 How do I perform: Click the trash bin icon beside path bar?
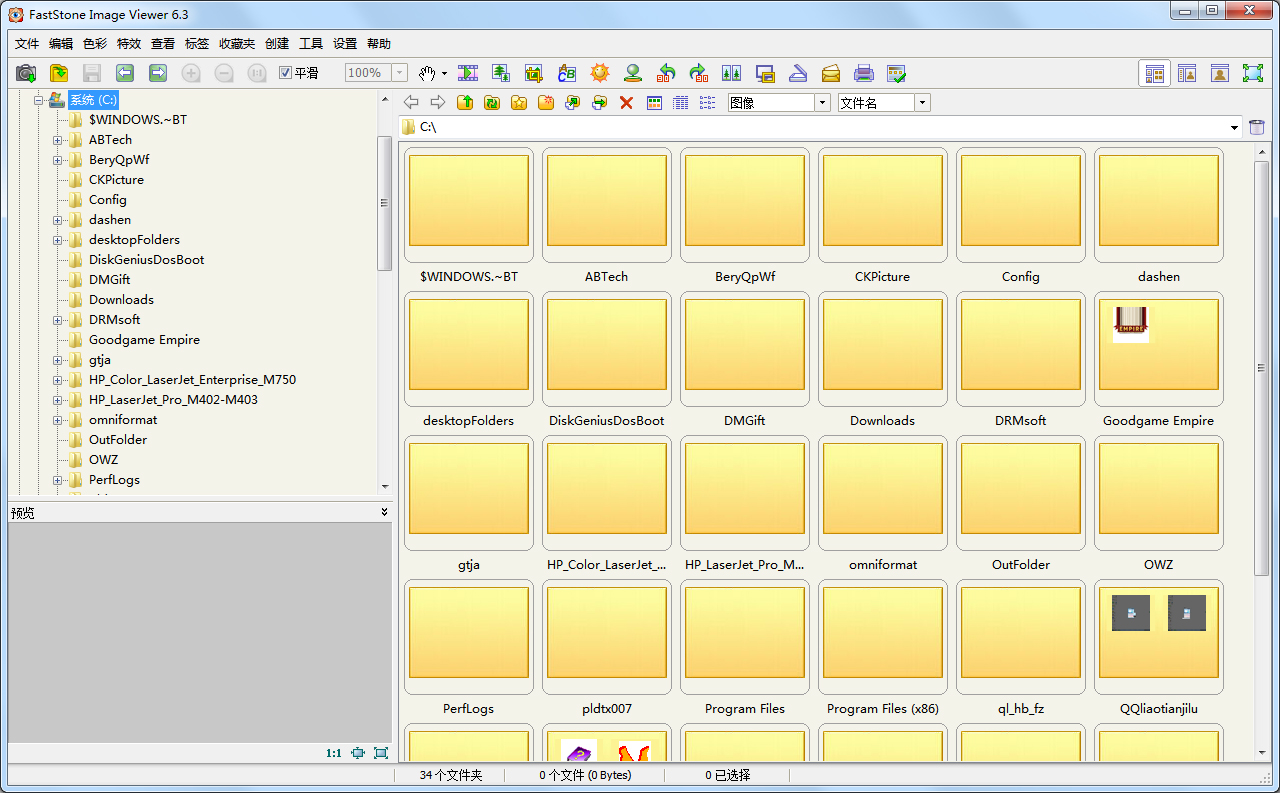point(1258,127)
